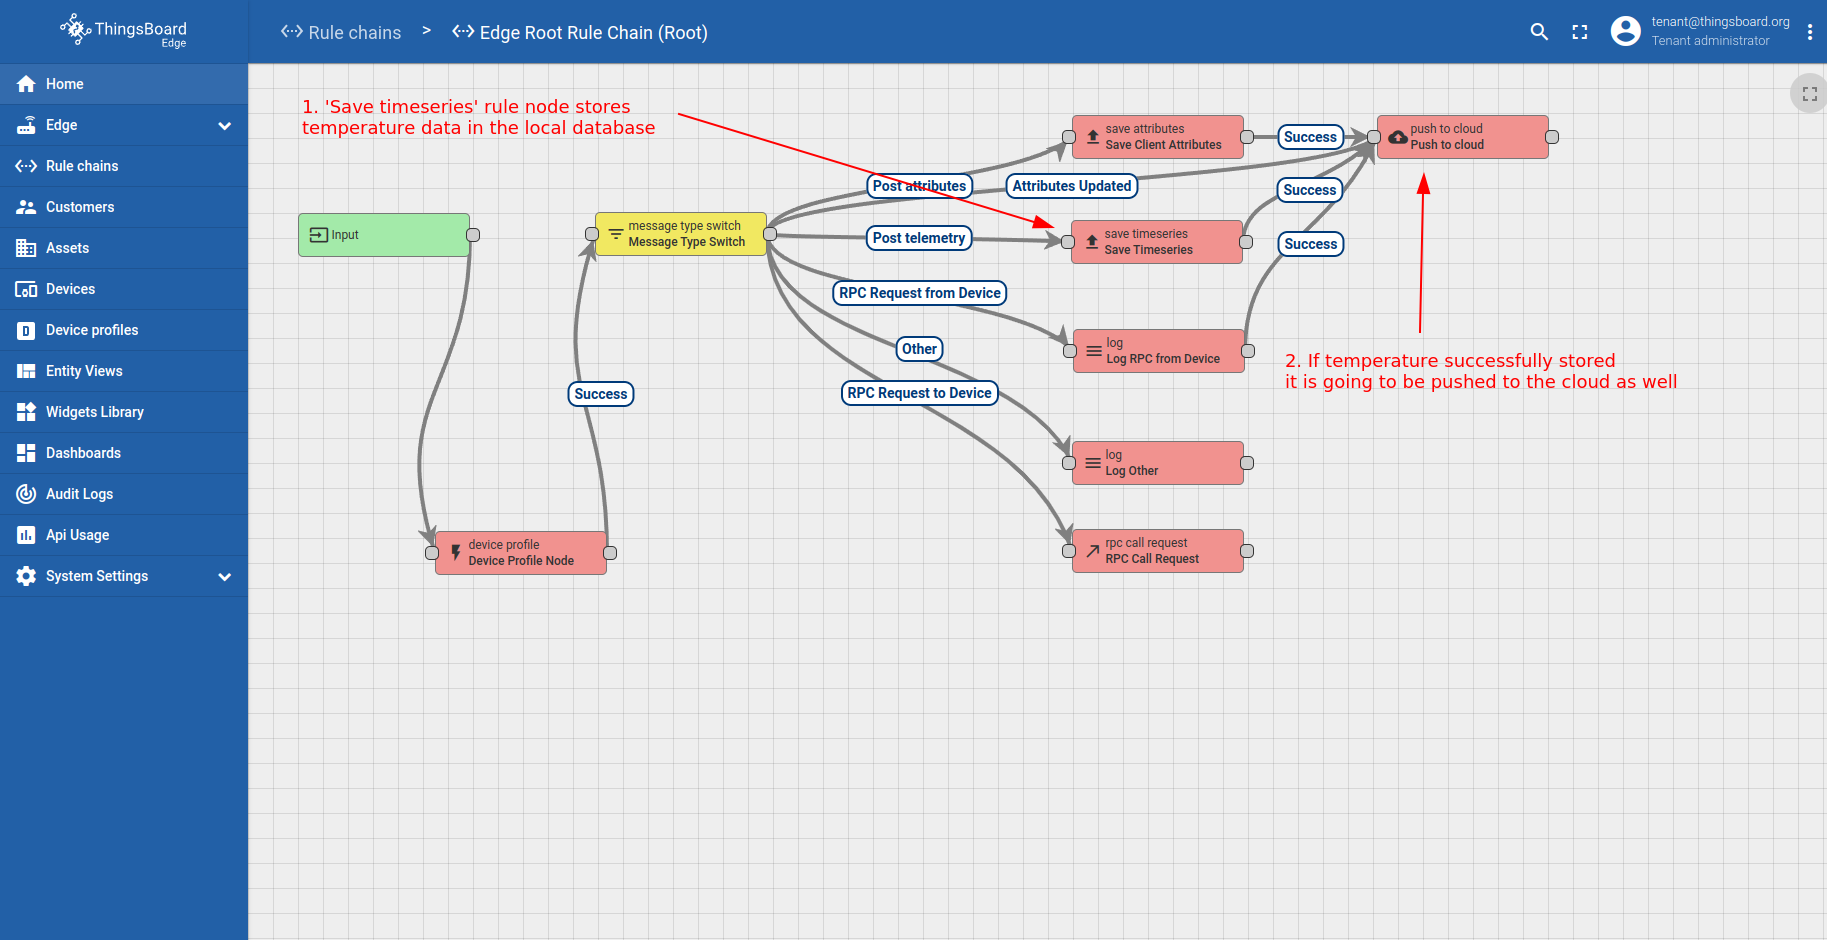Select the RPC Request from Device label
Screen dimensions: 1827x940
(920, 293)
